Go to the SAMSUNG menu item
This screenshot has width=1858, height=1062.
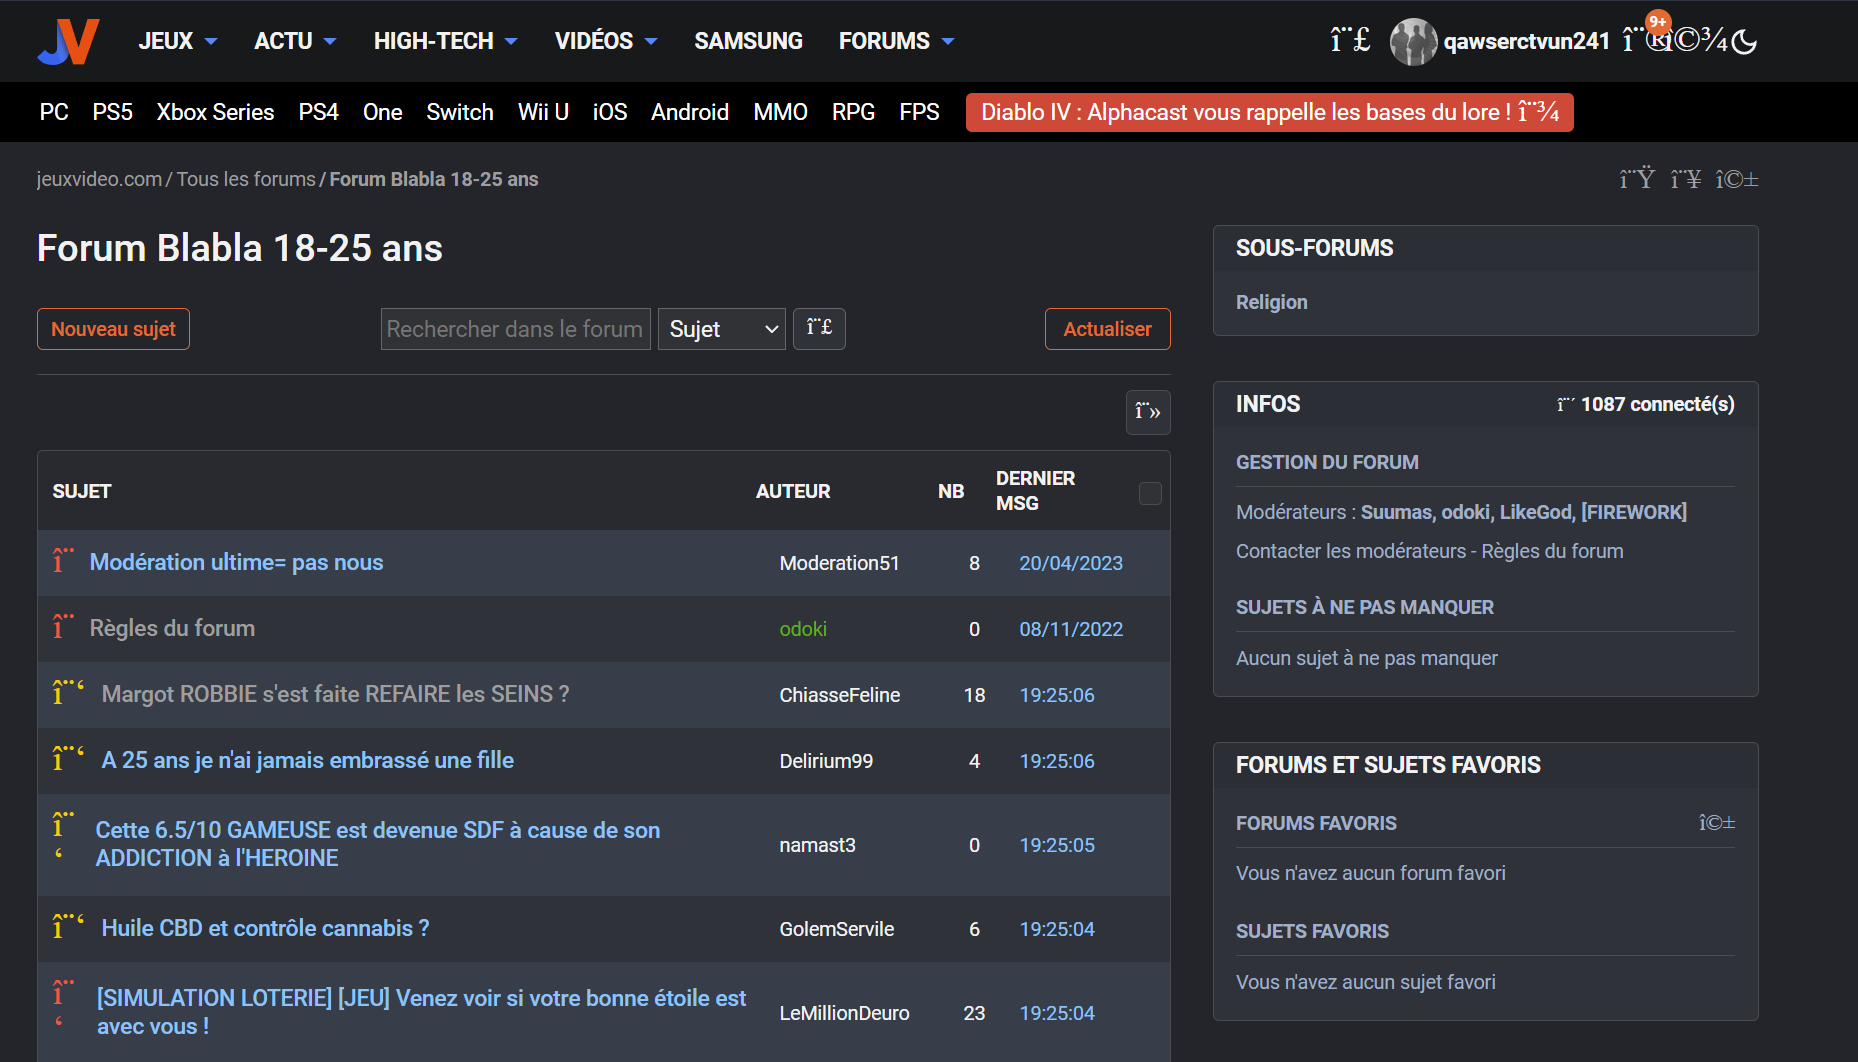tap(748, 41)
